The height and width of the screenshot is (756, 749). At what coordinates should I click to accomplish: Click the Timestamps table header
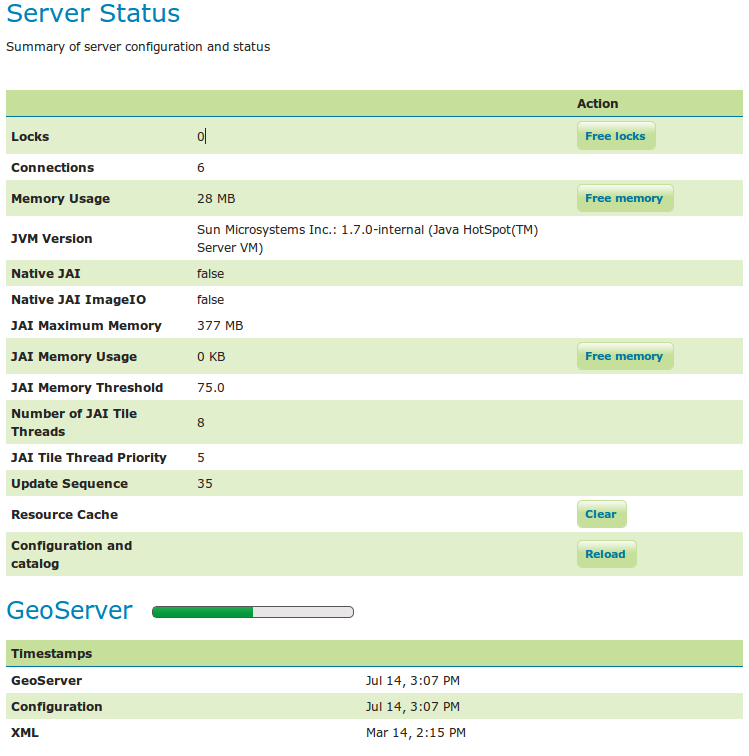pos(51,654)
